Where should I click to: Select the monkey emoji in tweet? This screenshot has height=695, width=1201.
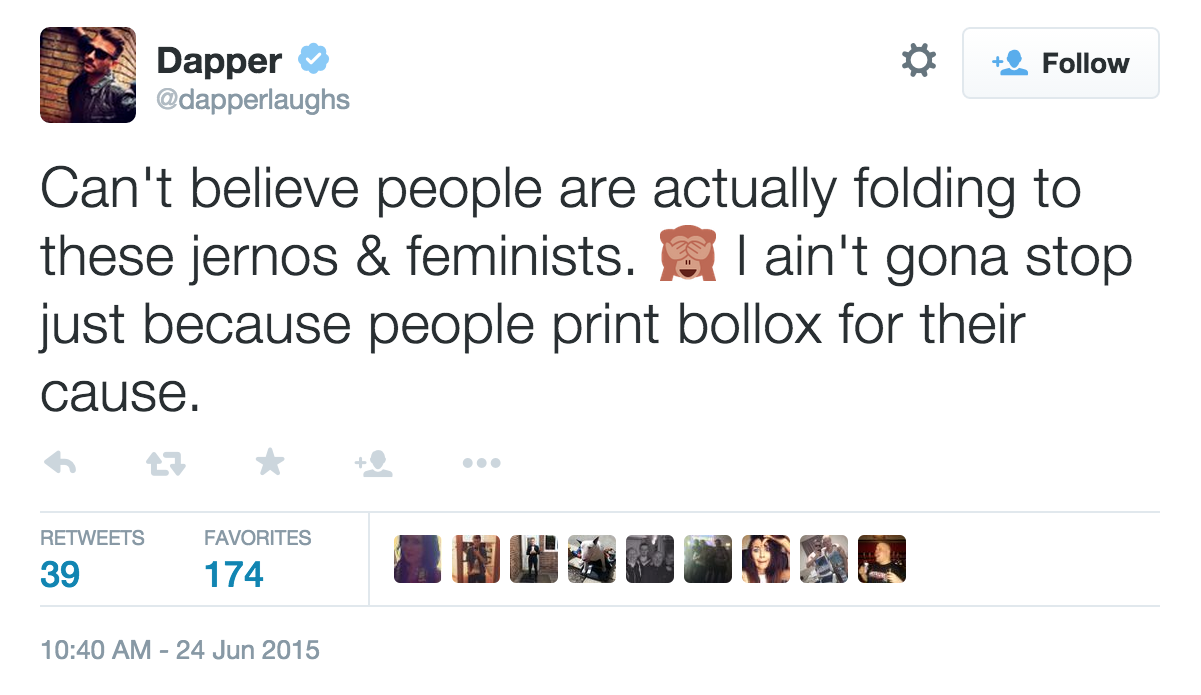687,260
